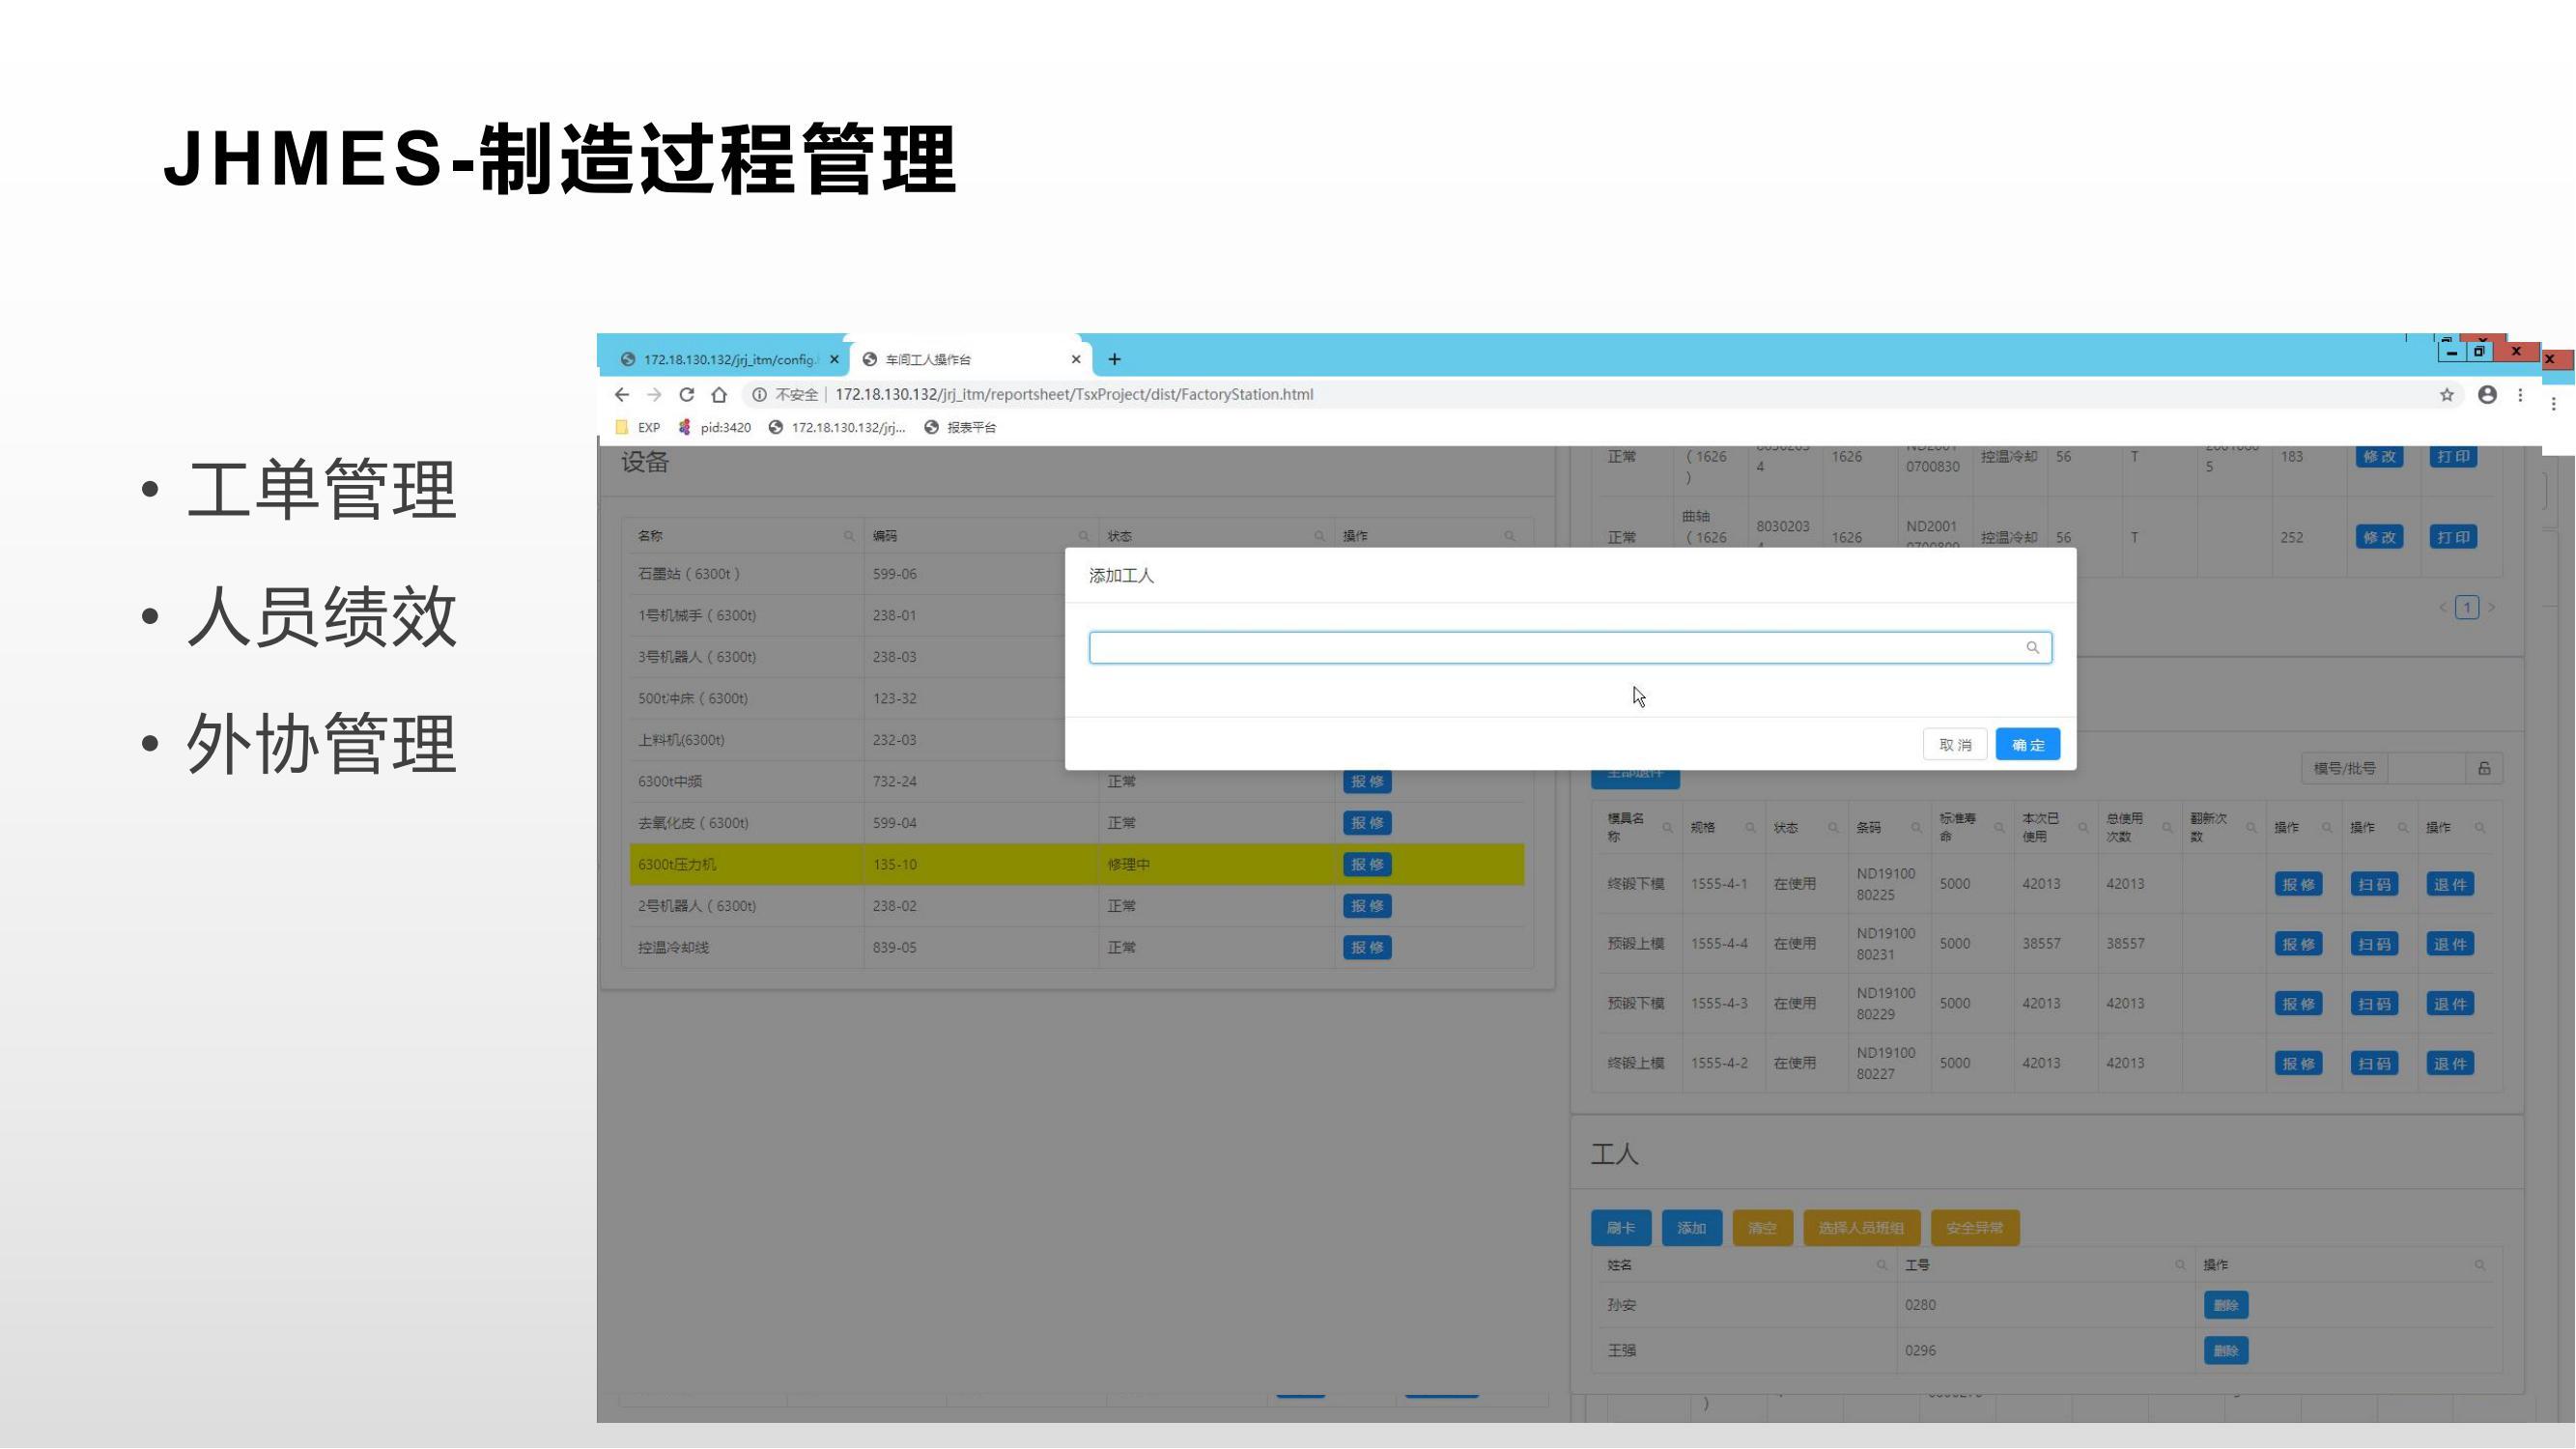This screenshot has height=1449, width=2576.
Task: Cancel dialog with 取消 button
Action: 1954,745
